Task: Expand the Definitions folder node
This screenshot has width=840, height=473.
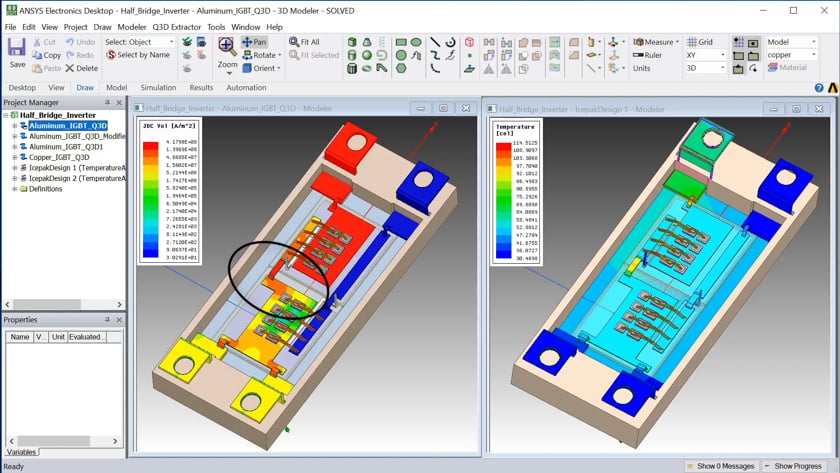Action: (14, 189)
